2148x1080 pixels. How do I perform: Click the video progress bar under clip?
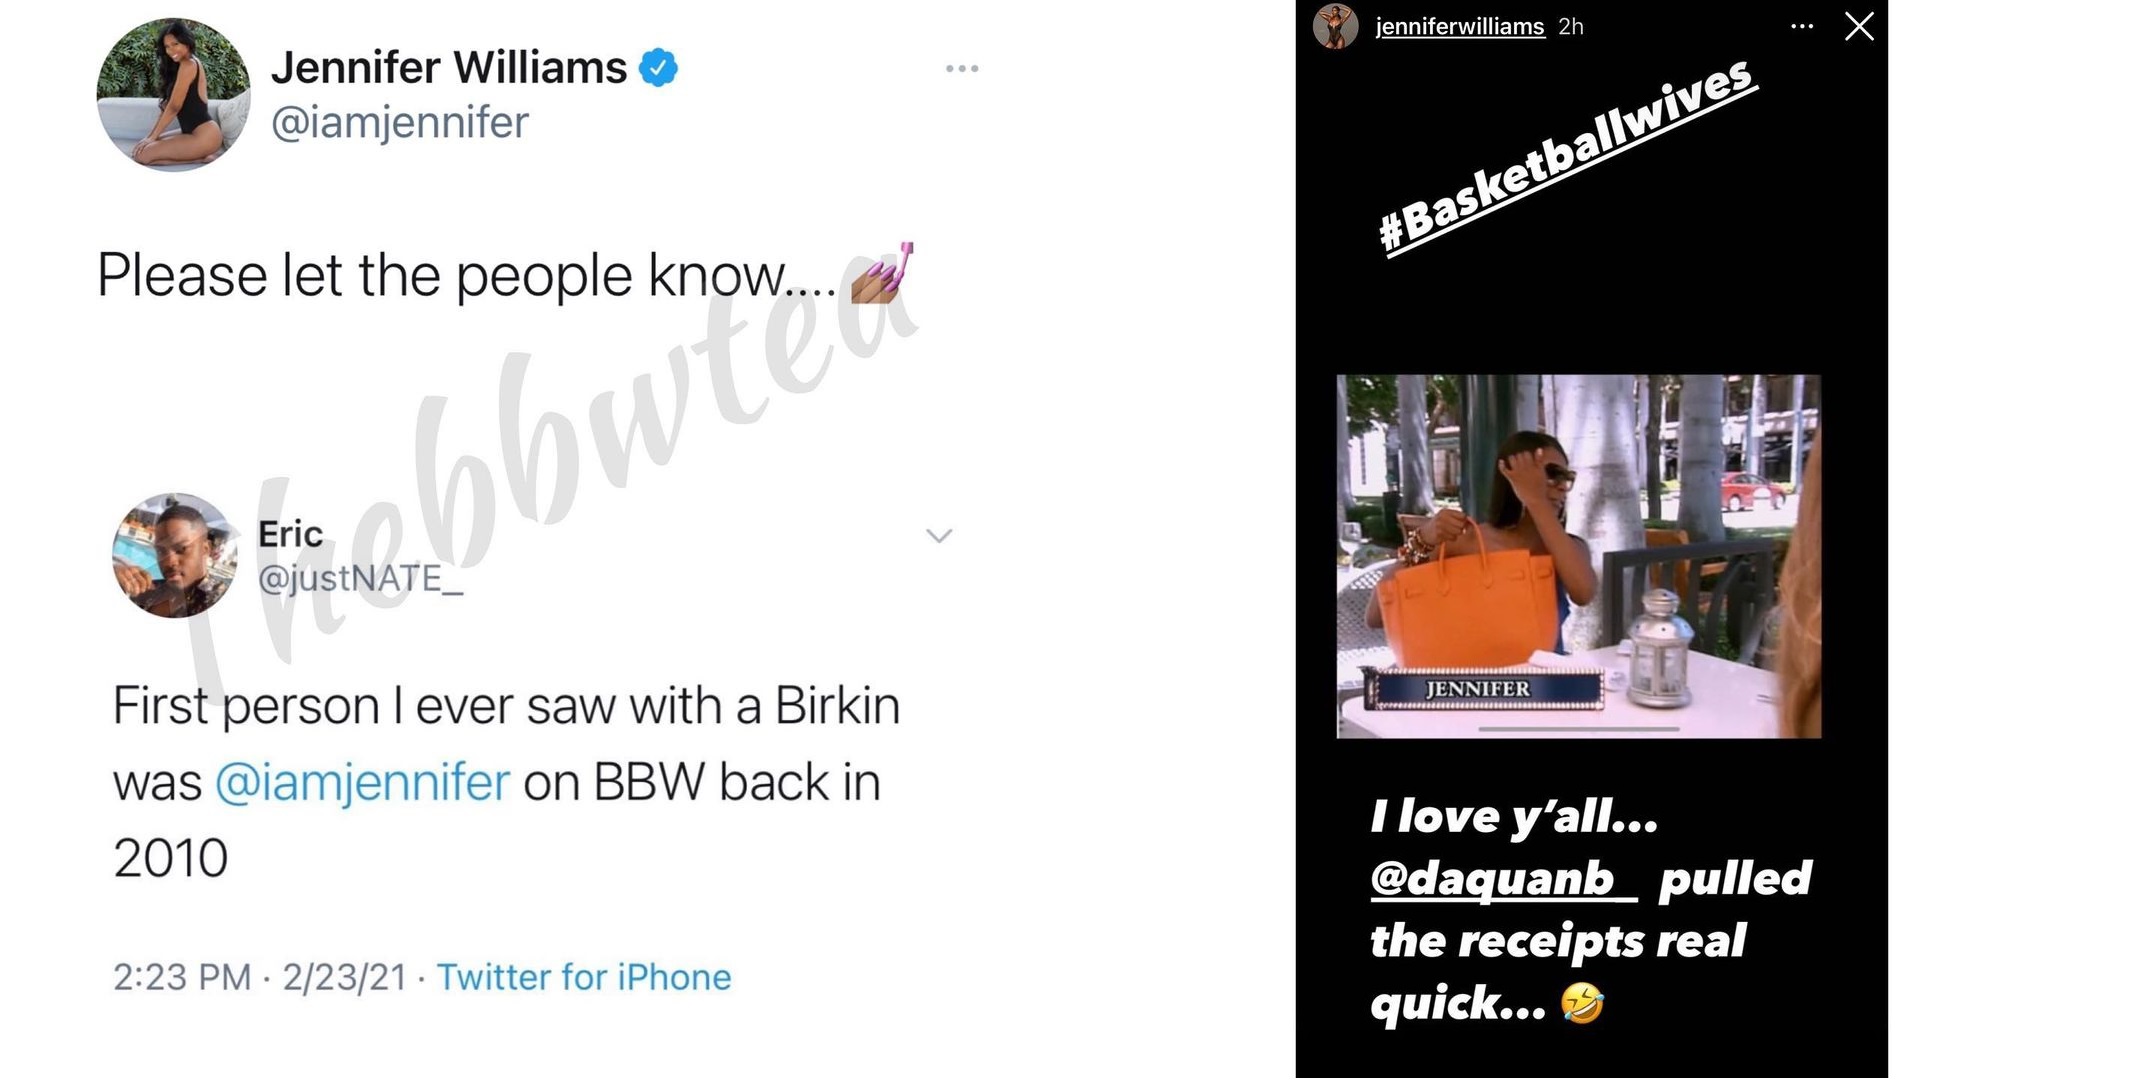click(x=1578, y=729)
